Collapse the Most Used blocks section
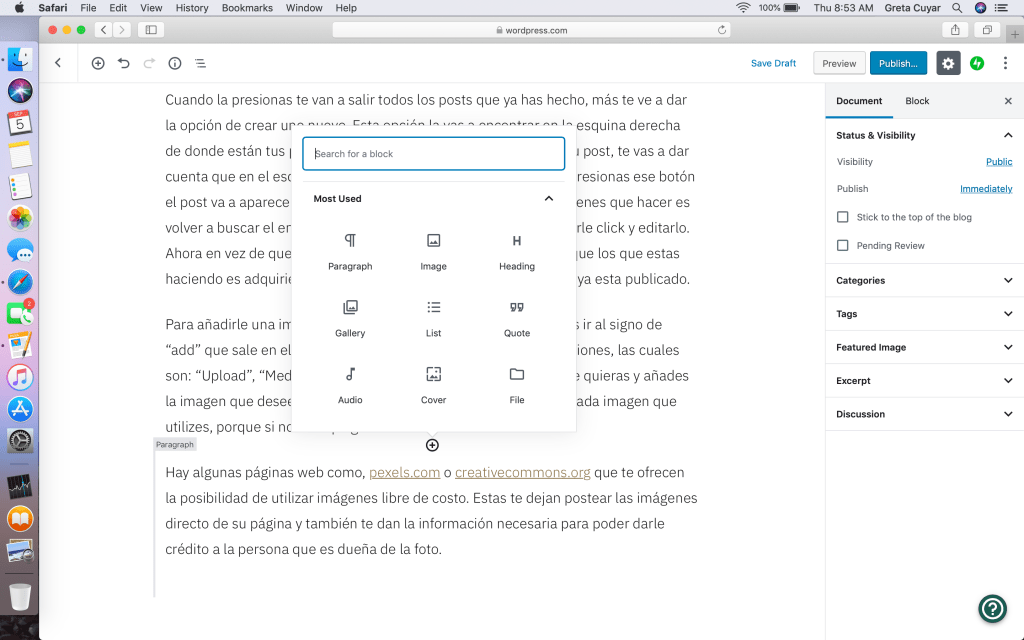The height and width of the screenshot is (640, 1024). point(549,198)
